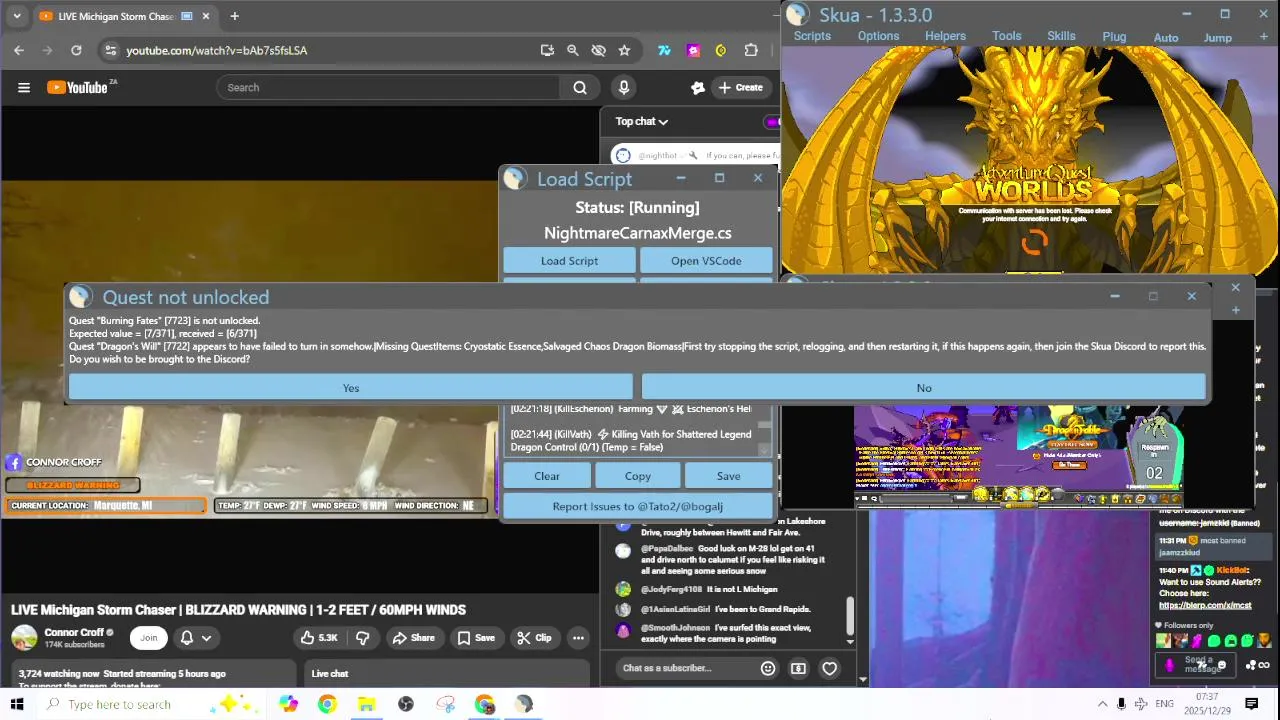Screen dimensions: 1280x720
Task: Clip the live stream
Action: tap(534, 637)
